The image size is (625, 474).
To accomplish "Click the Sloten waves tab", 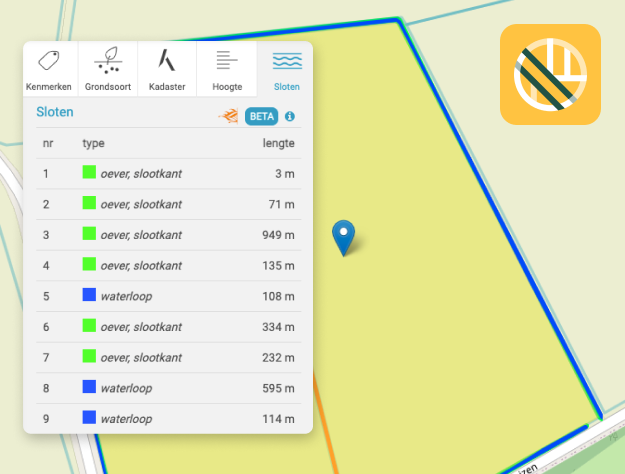I will tap(286, 68).
